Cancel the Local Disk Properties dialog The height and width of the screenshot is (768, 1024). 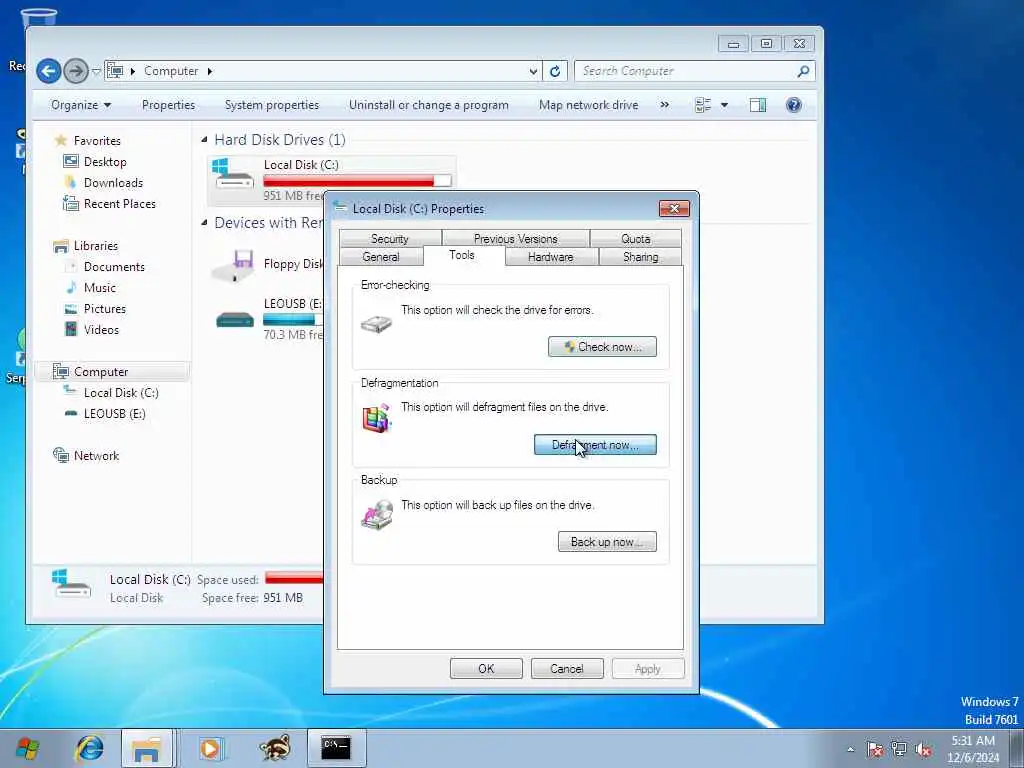pyautogui.click(x=567, y=669)
